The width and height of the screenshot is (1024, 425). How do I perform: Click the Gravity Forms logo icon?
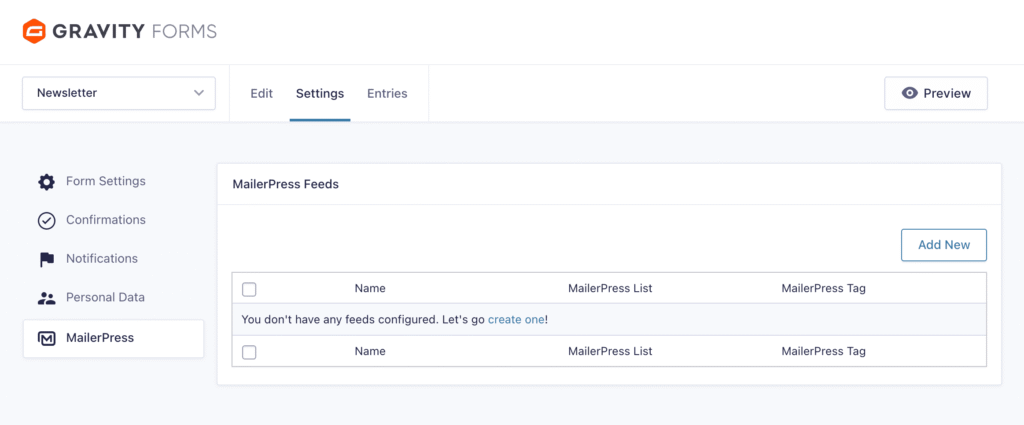(35, 31)
